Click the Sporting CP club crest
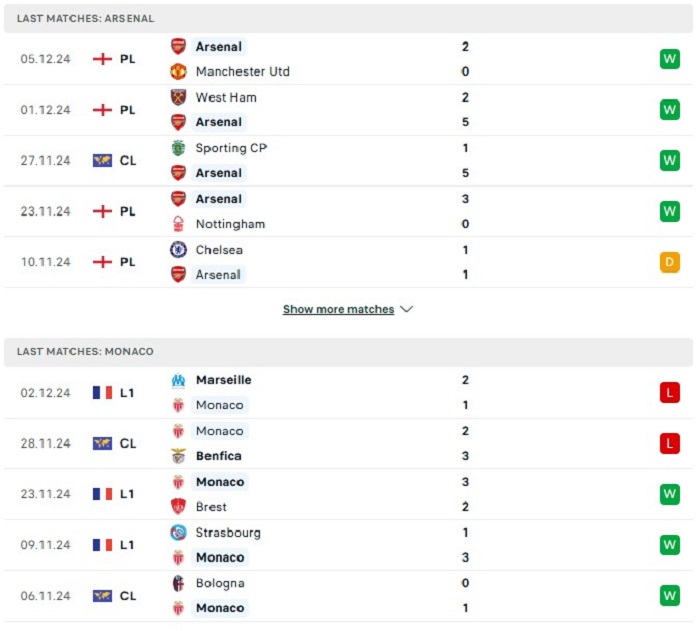This screenshot has height=631, width=700. (x=178, y=148)
